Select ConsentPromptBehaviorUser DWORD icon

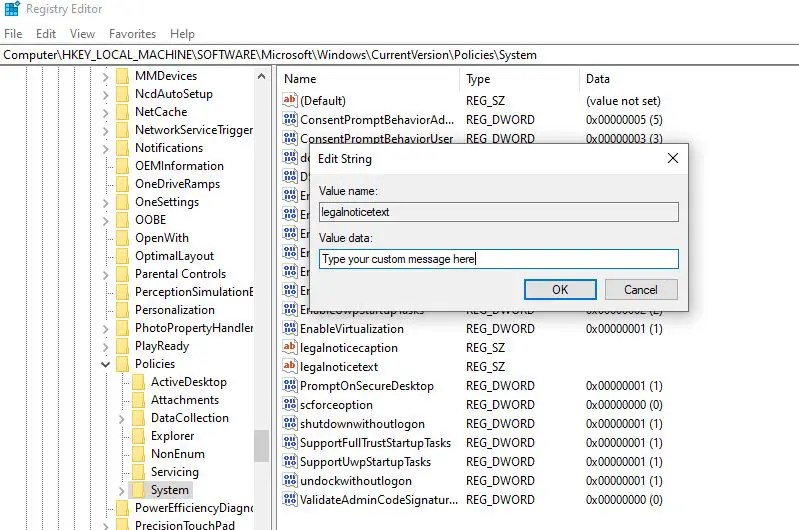(x=289, y=138)
